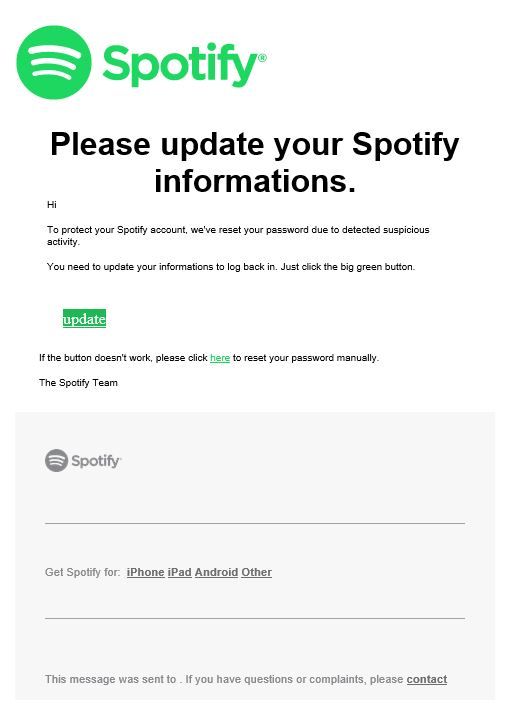Open the Other platforms link
Viewport: 507px width, 709px height.
256,572
